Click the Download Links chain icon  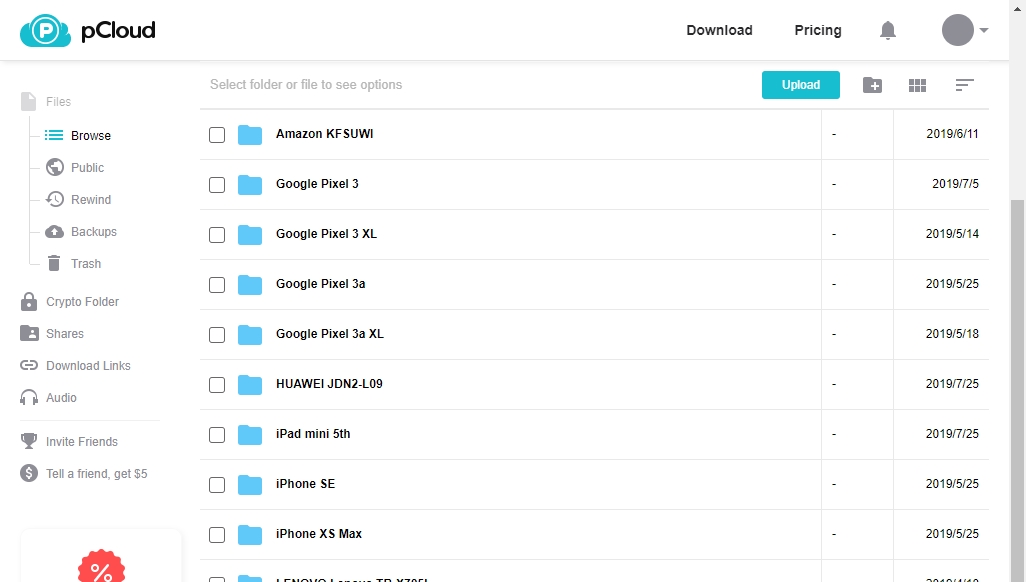29,365
